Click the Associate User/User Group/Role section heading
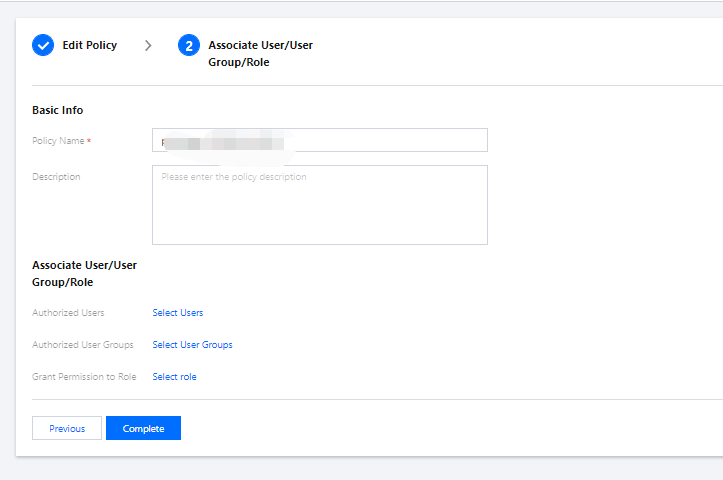Screen dimensions: 723x480 [84, 274]
